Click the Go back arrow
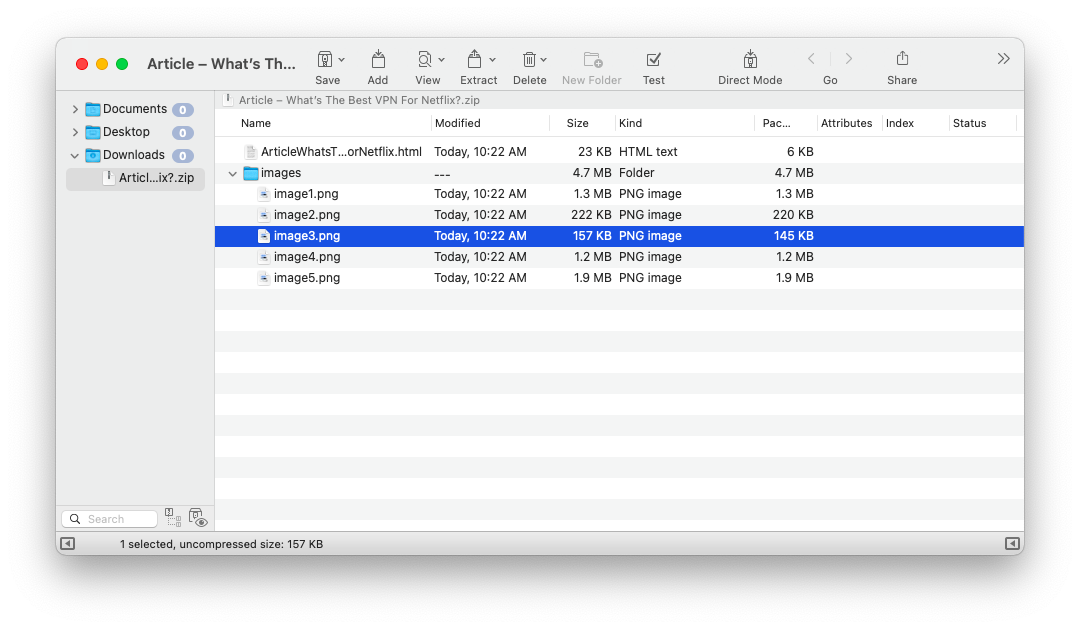1080x629 pixels. (810, 58)
